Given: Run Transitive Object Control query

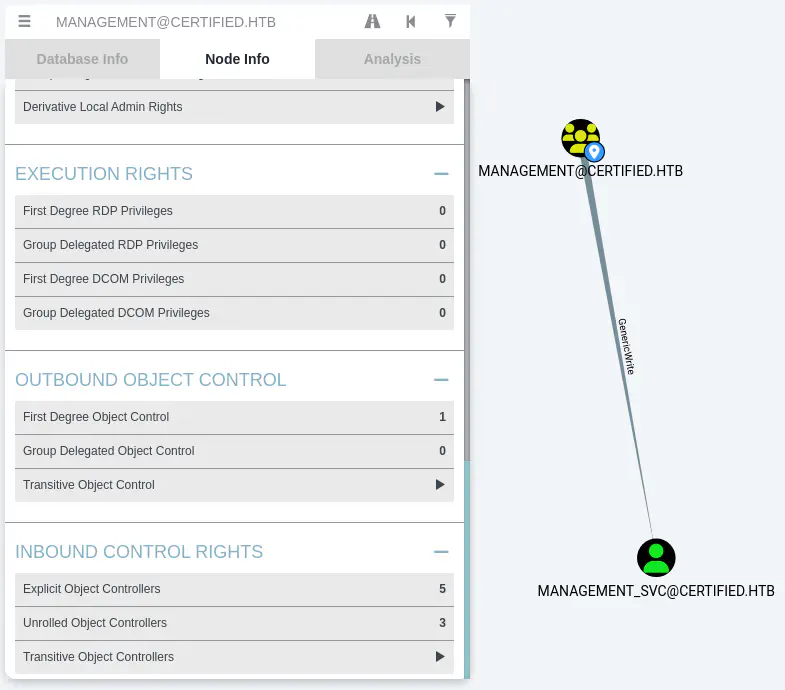Looking at the screenshot, I should point(439,485).
